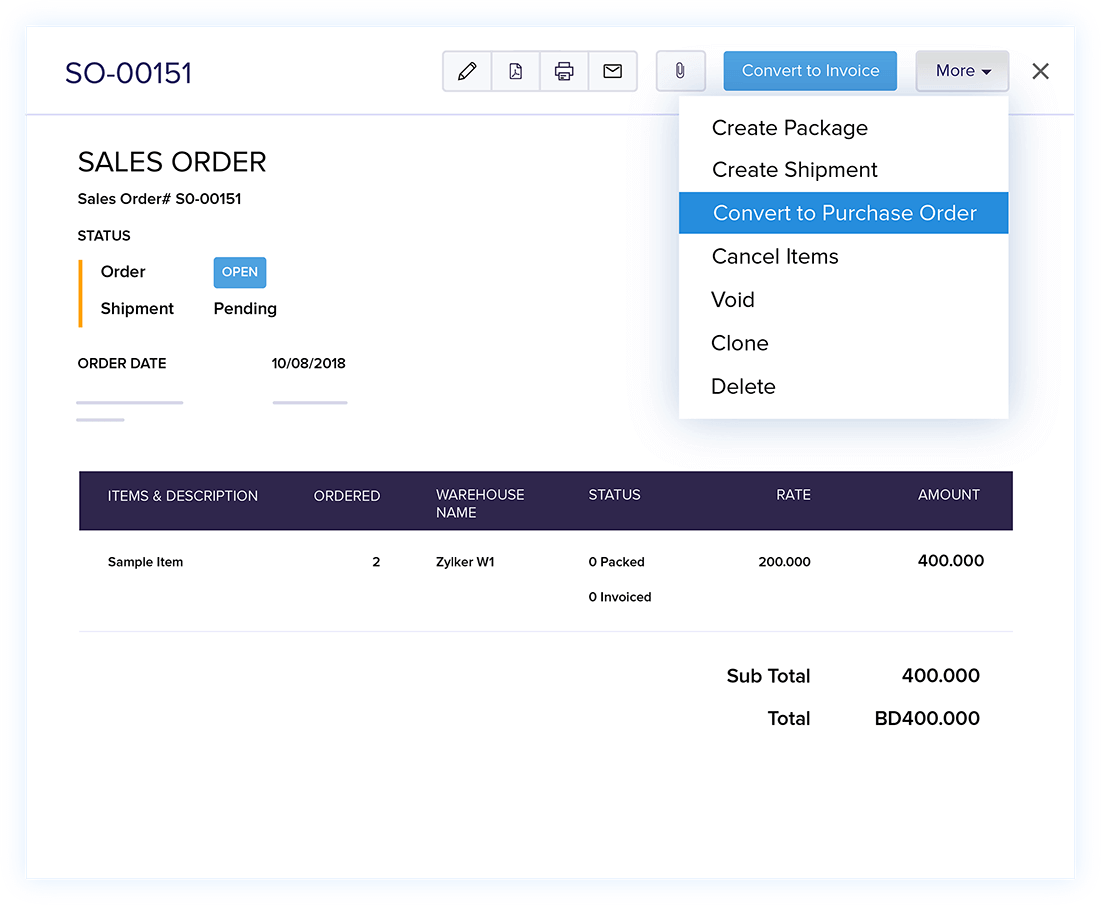The height and width of the screenshot is (905, 1101).
Task: Choose the Cancel Items option
Action: [775, 257]
